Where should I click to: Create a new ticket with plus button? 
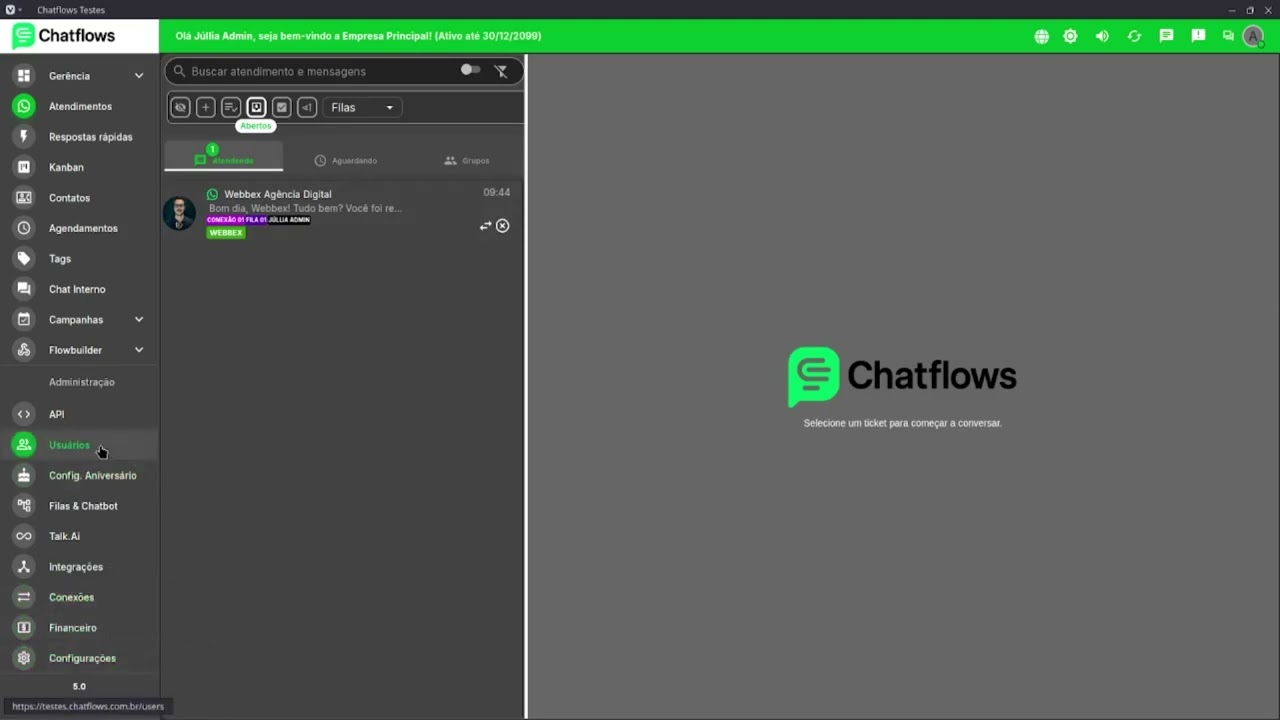click(205, 107)
